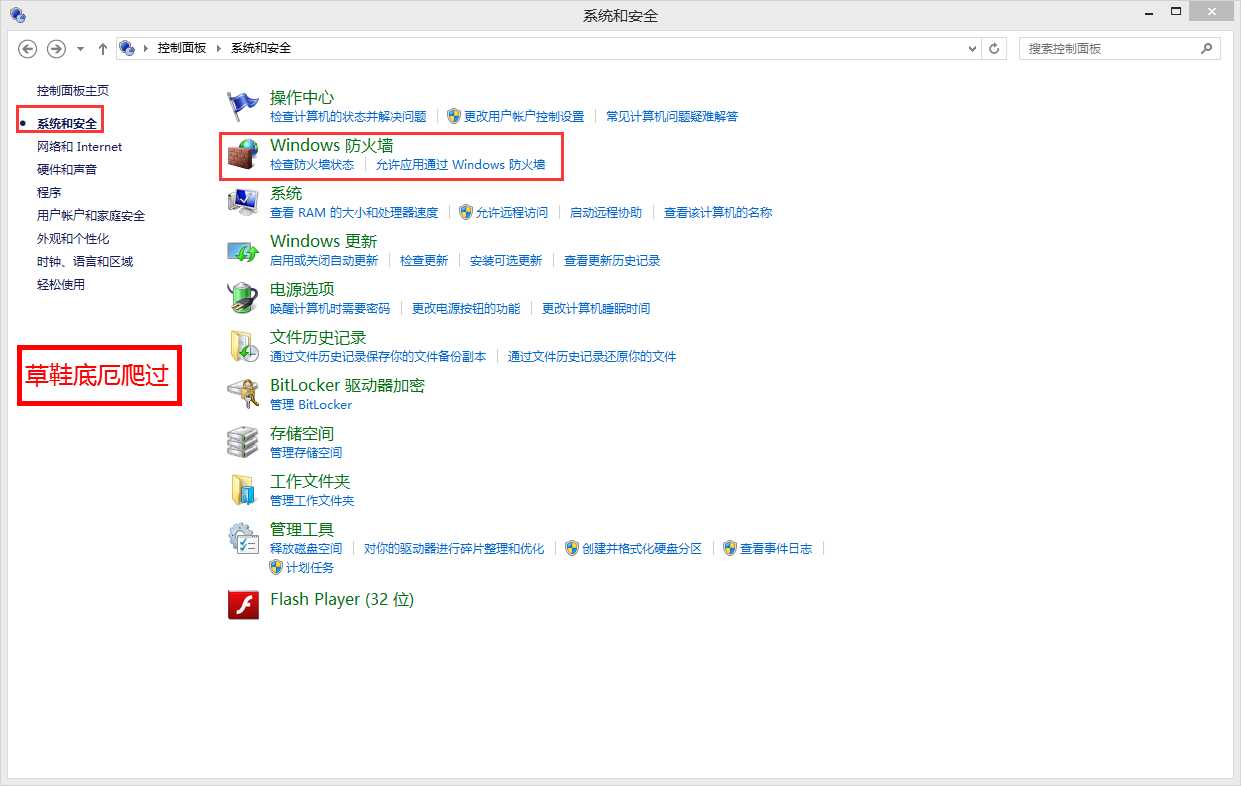This screenshot has height=786, width=1241.
Task: Go back with the back arrow
Action: (28, 48)
